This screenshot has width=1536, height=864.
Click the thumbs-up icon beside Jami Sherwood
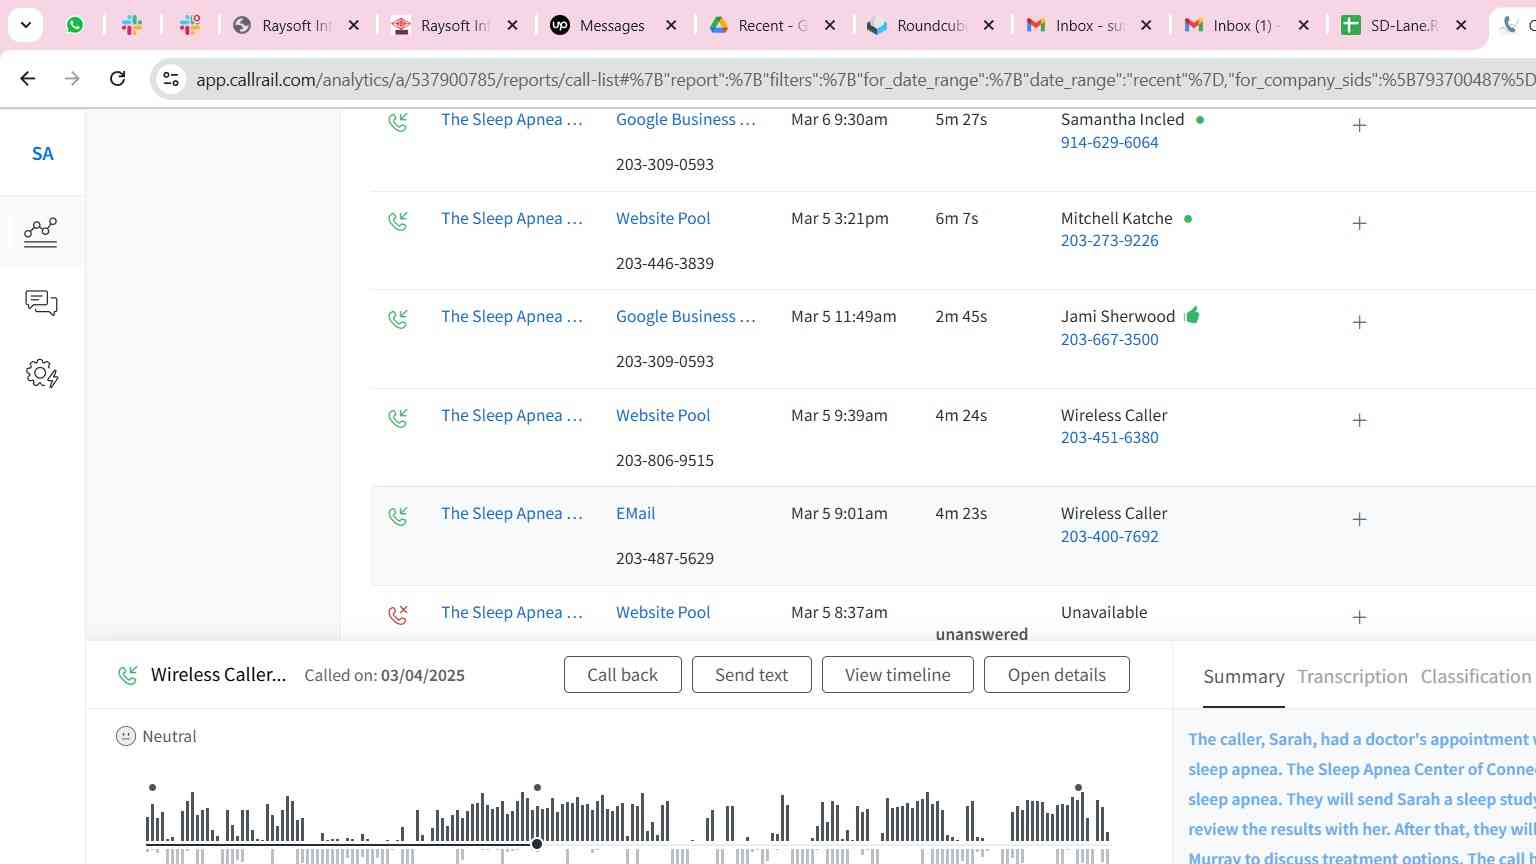point(1191,315)
